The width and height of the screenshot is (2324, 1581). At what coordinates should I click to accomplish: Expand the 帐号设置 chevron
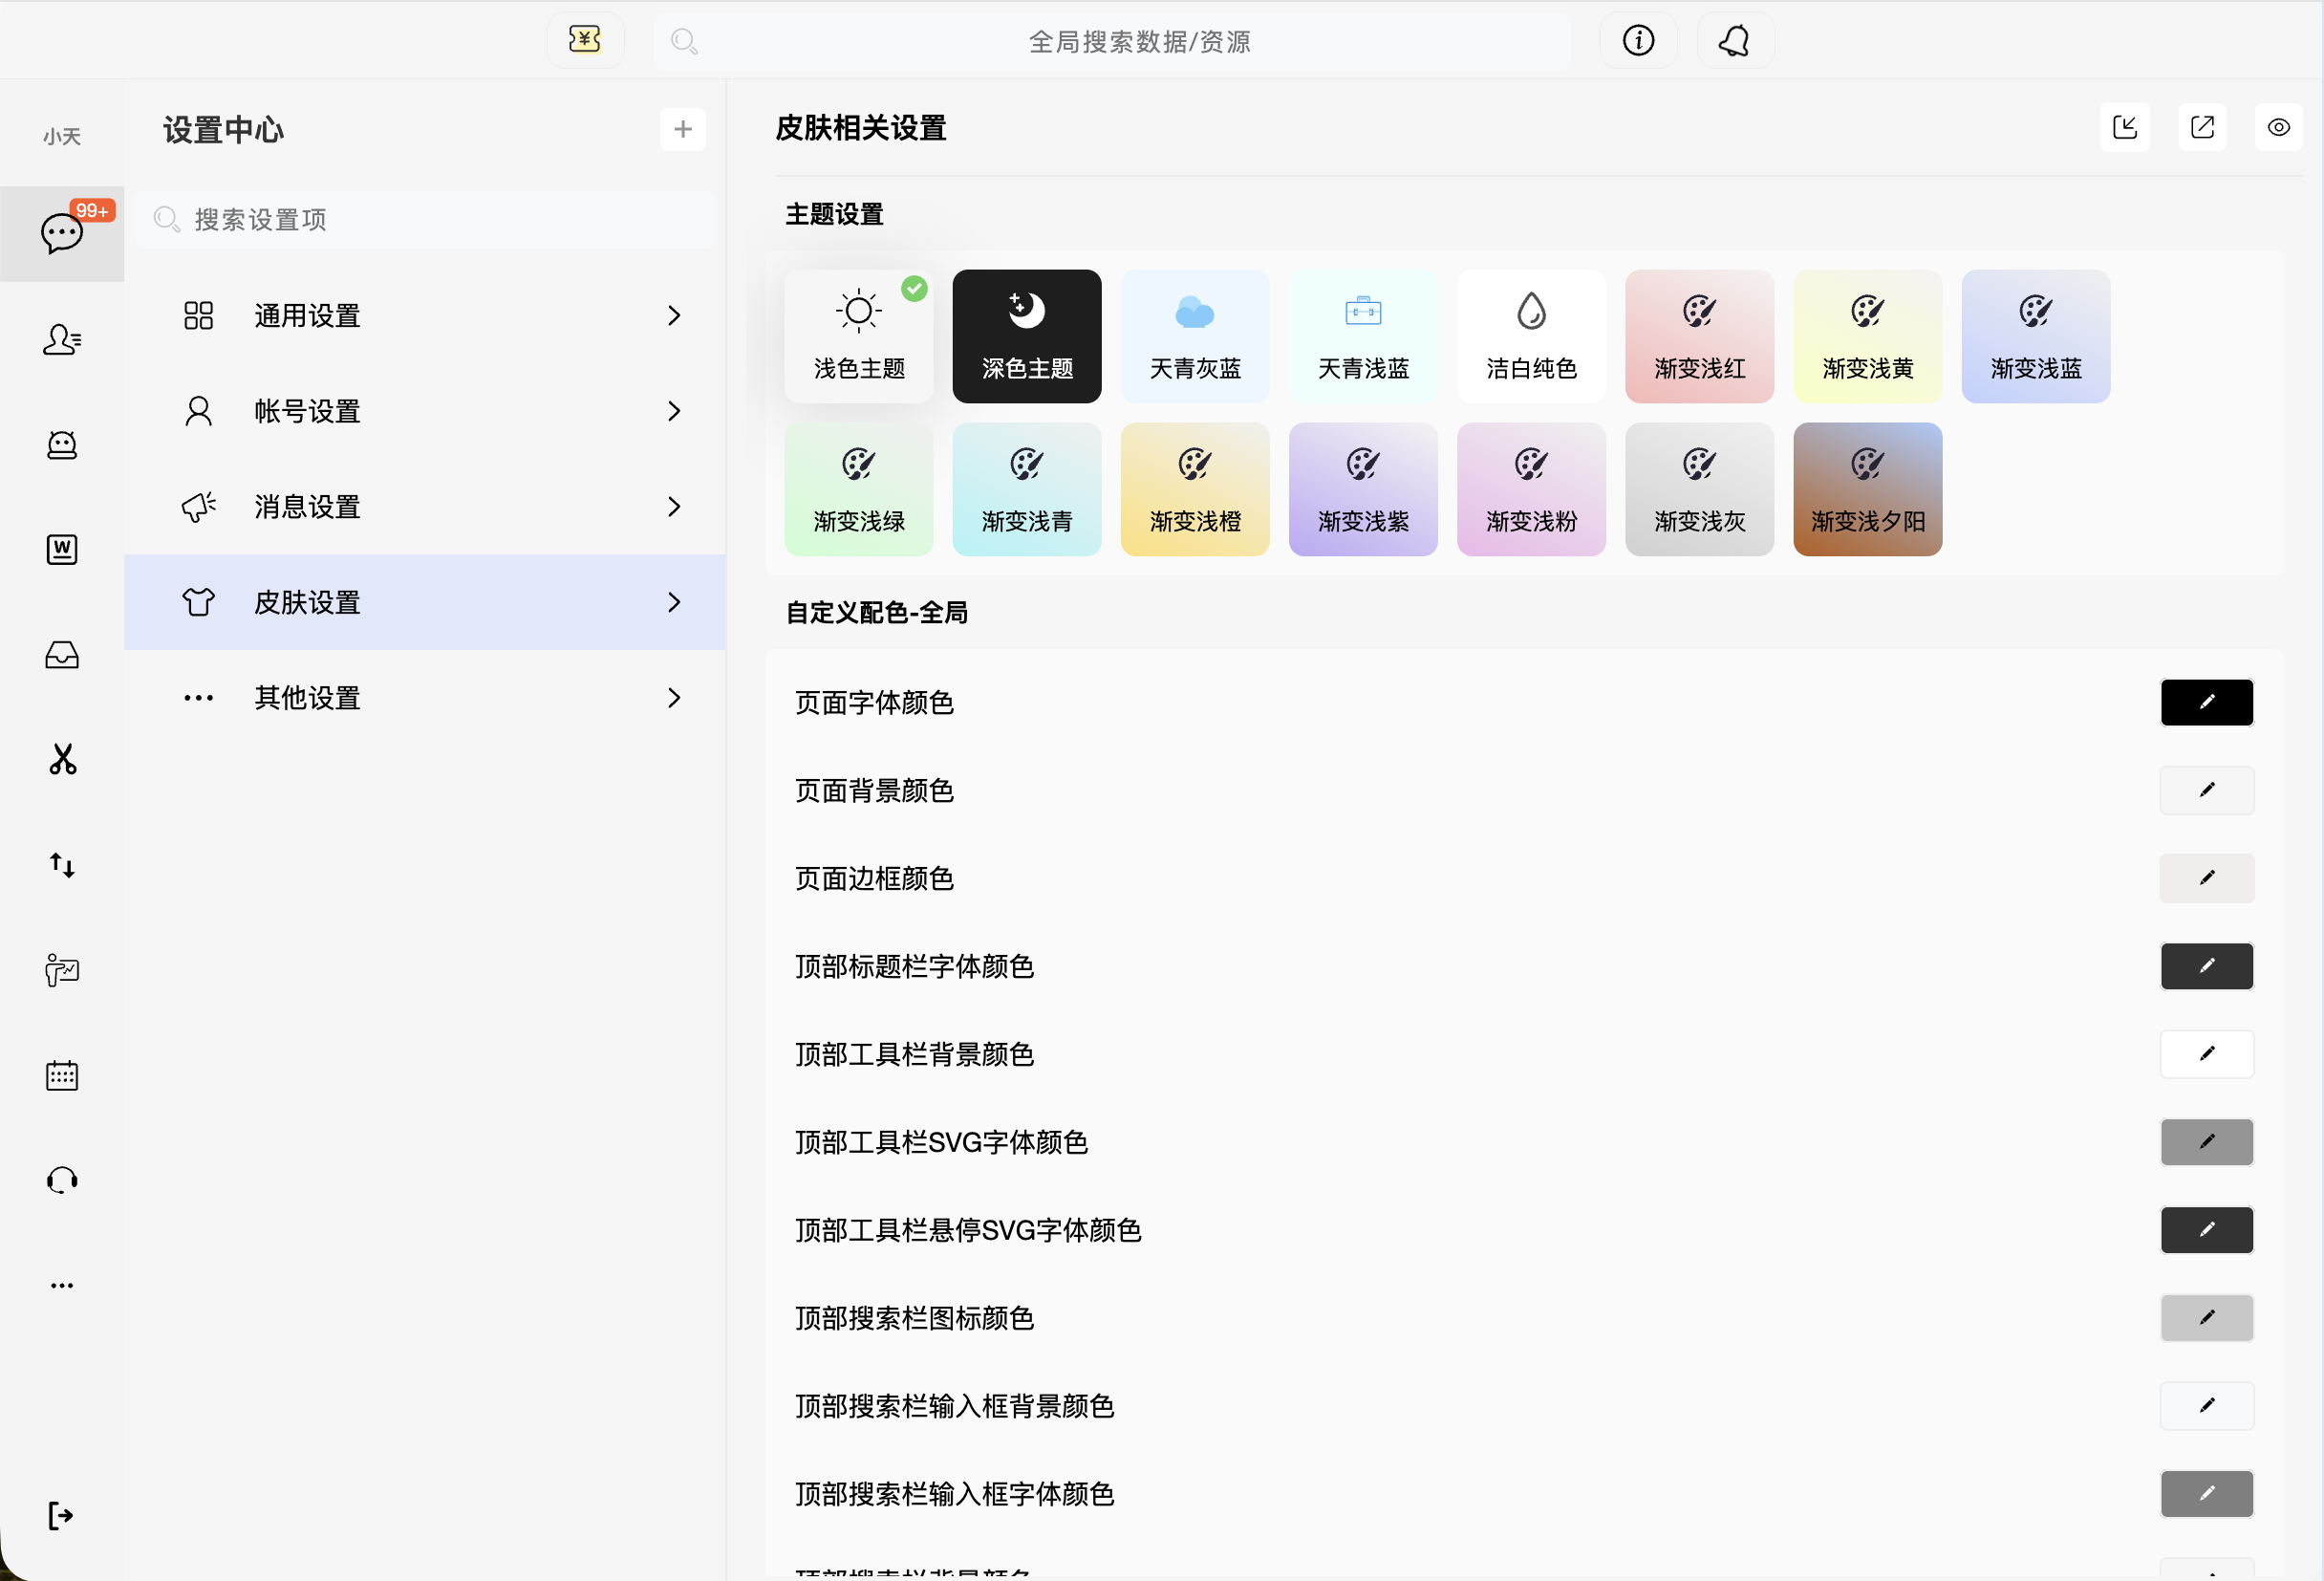coord(674,412)
